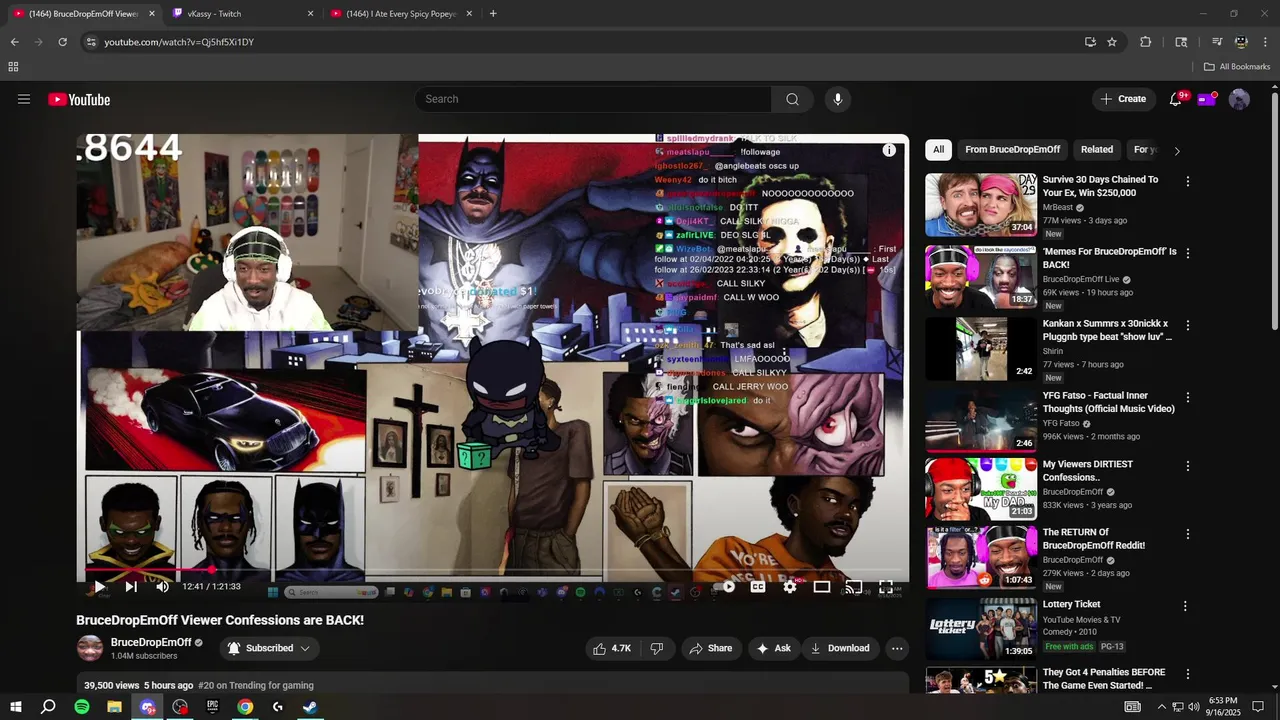The width and height of the screenshot is (1280, 720).
Task: Open BruceDropEmOff channel name link
Action: pos(151,642)
